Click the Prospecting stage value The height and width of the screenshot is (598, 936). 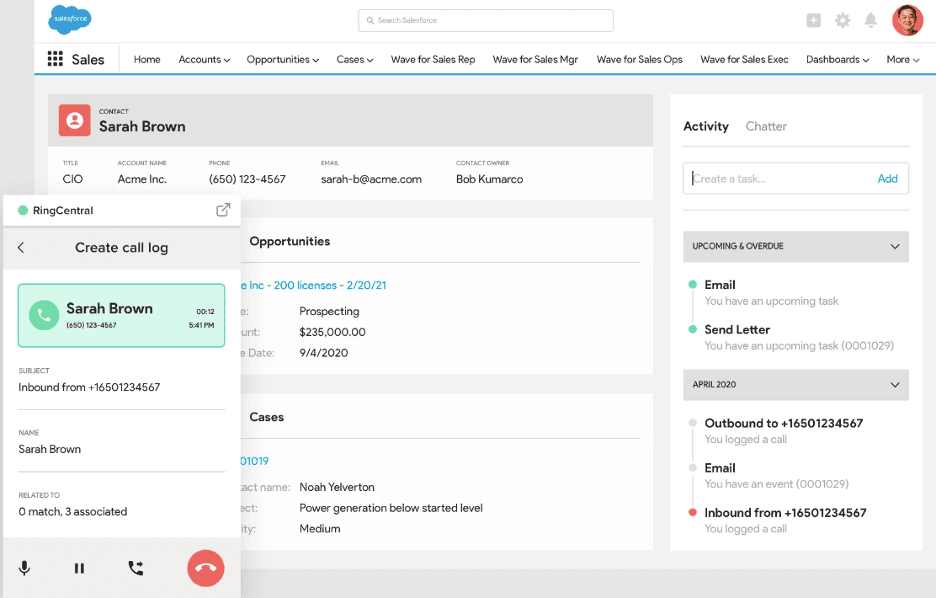click(x=329, y=311)
